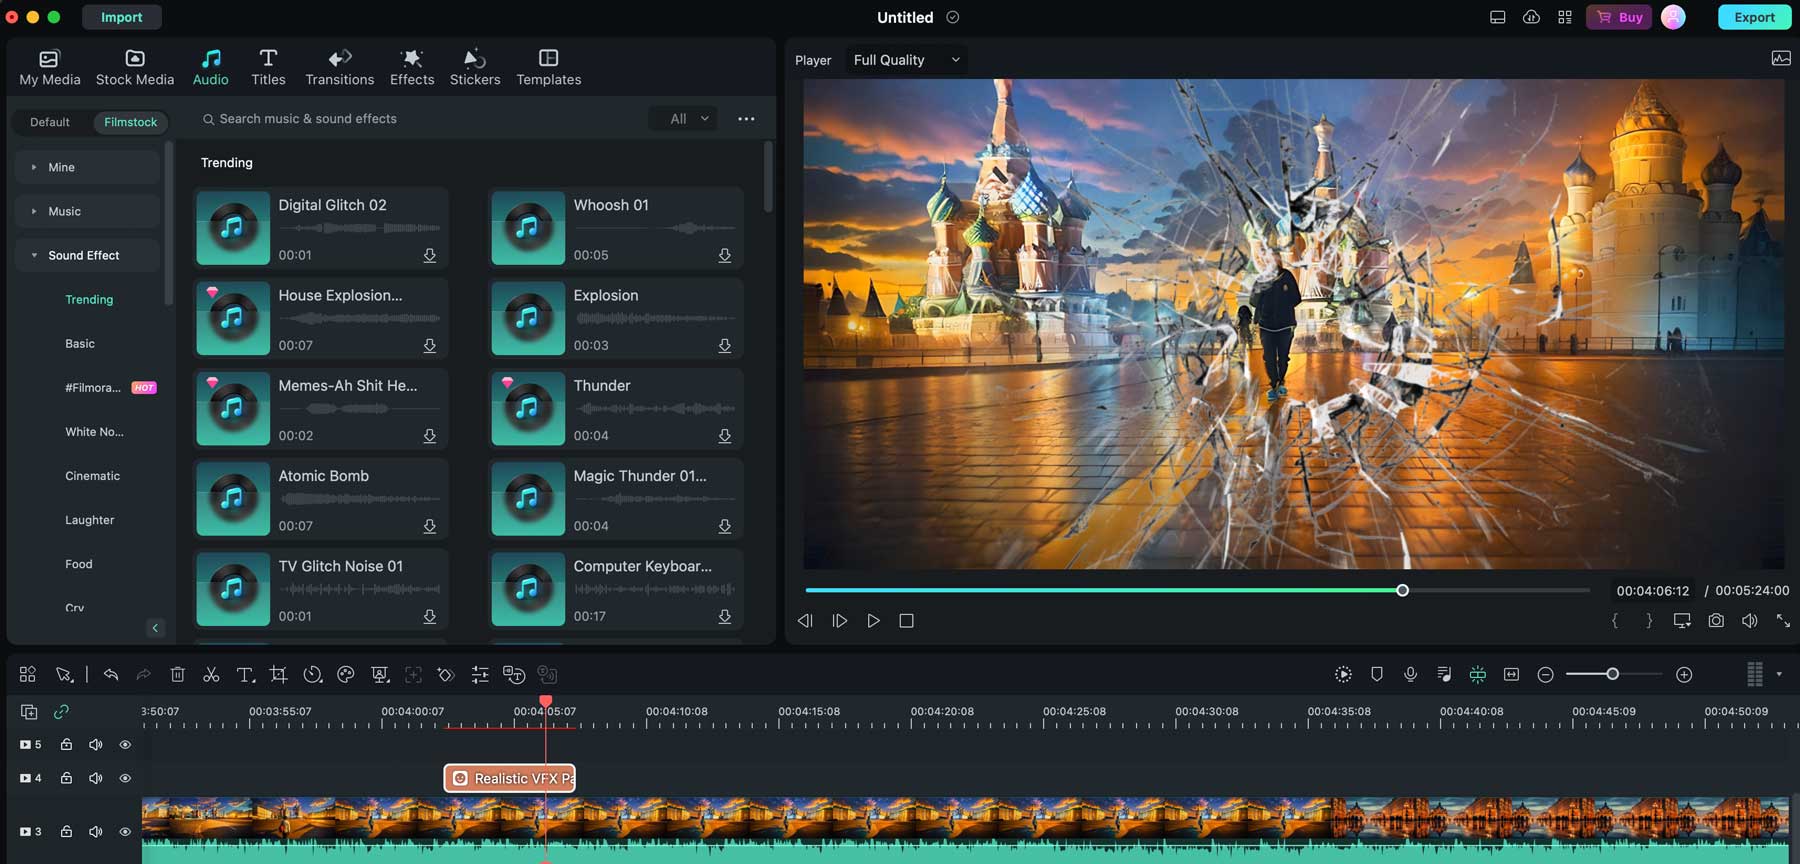
Task: Click the undo arrow in timeline toolbar
Action: (111, 675)
